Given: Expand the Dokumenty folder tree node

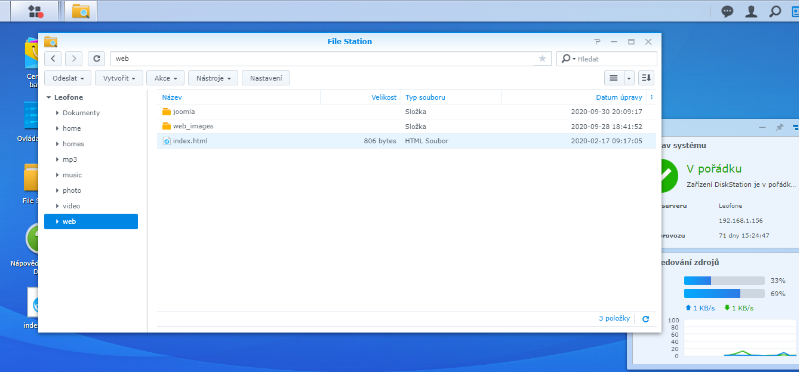Looking at the screenshot, I should coord(57,113).
